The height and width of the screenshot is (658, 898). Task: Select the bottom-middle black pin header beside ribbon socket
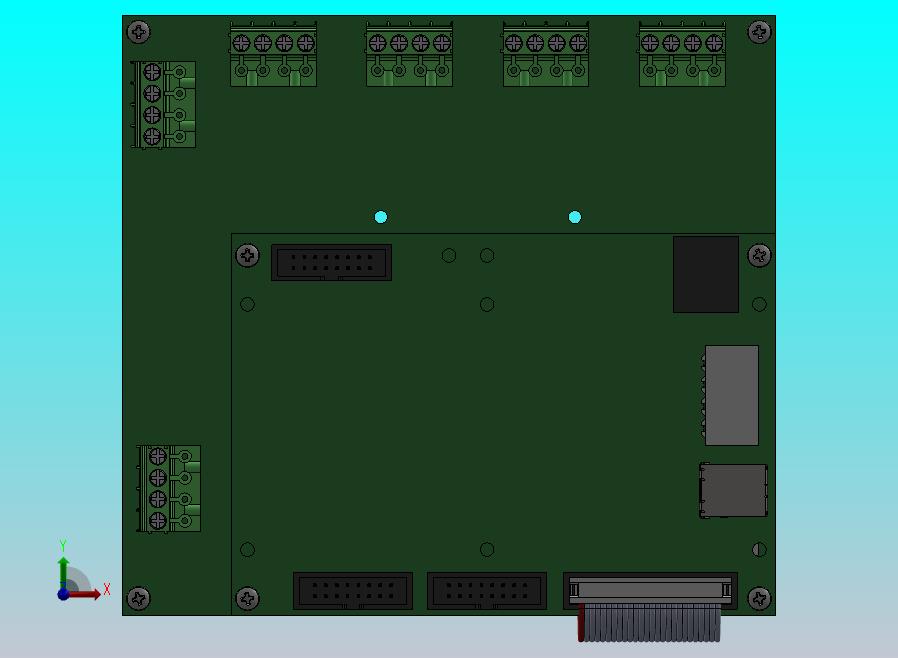(x=487, y=590)
